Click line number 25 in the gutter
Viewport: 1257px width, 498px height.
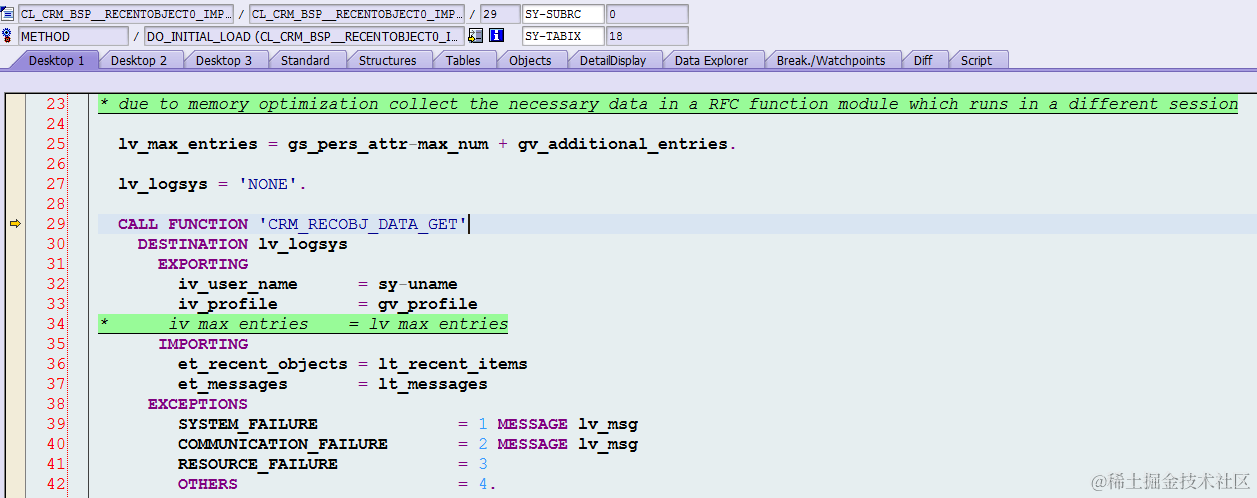pyautogui.click(x=55, y=144)
